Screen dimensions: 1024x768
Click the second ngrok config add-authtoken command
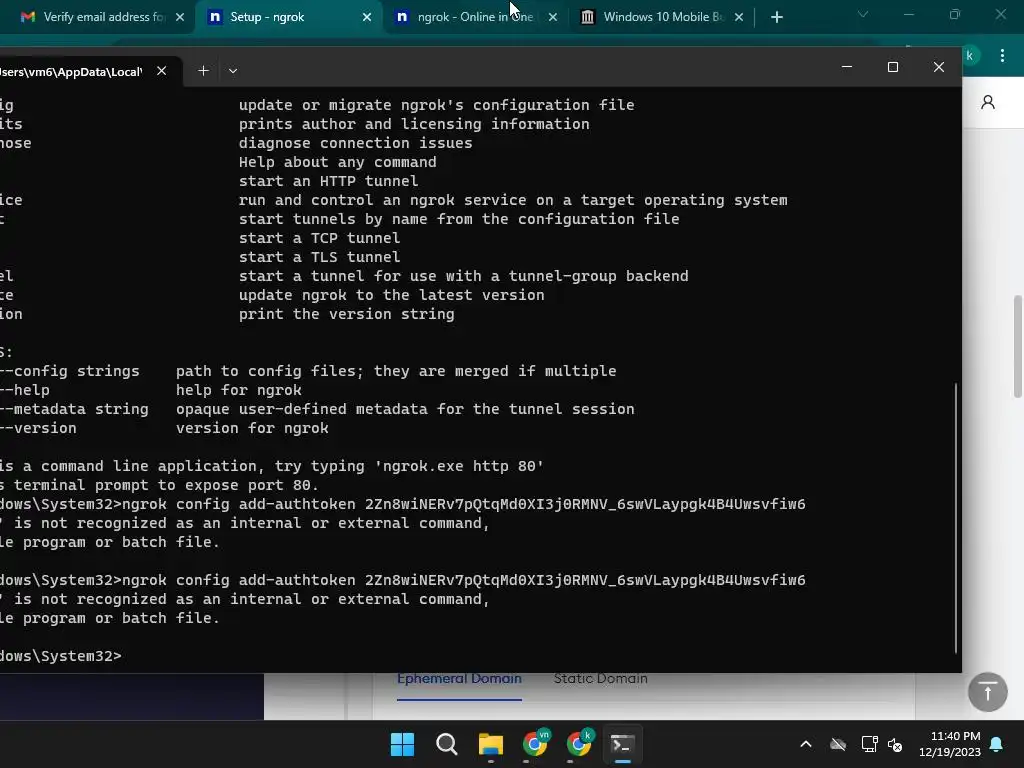[x=464, y=580]
